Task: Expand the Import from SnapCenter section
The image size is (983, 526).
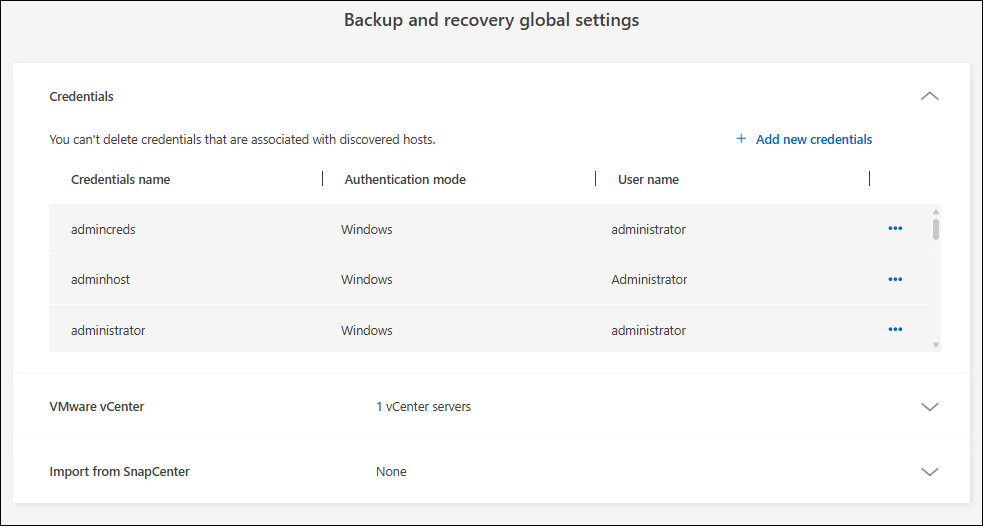Action: tap(930, 471)
